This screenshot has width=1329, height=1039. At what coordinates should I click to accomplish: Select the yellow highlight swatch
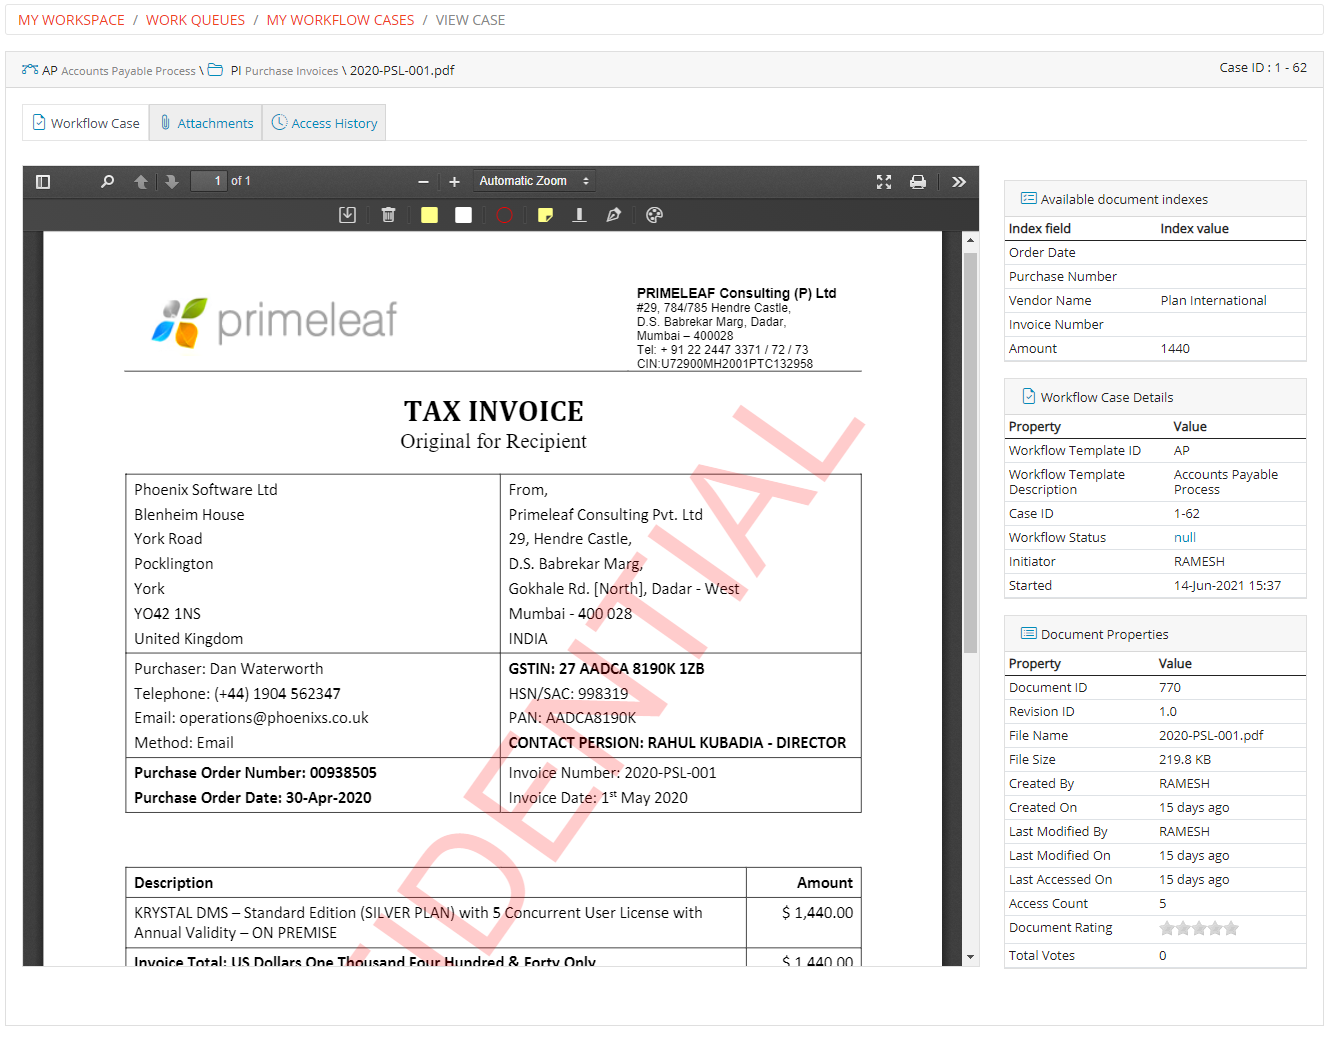(429, 215)
